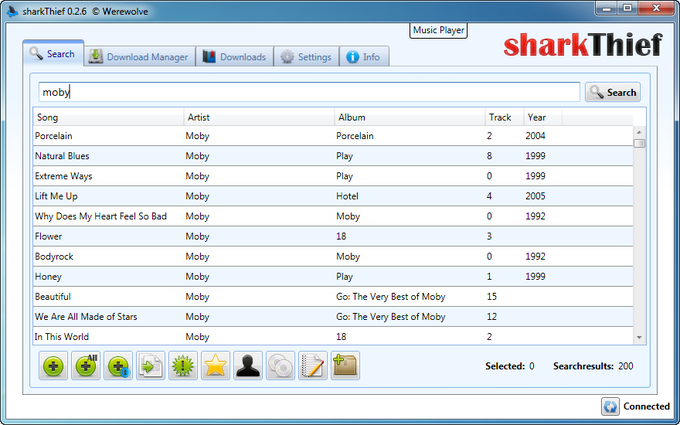The height and width of the screenshot is (425, 680).
Task: Click album 'Go: The Very Best of Moby' in Beautiful row
Action: (x=391, y=297)
